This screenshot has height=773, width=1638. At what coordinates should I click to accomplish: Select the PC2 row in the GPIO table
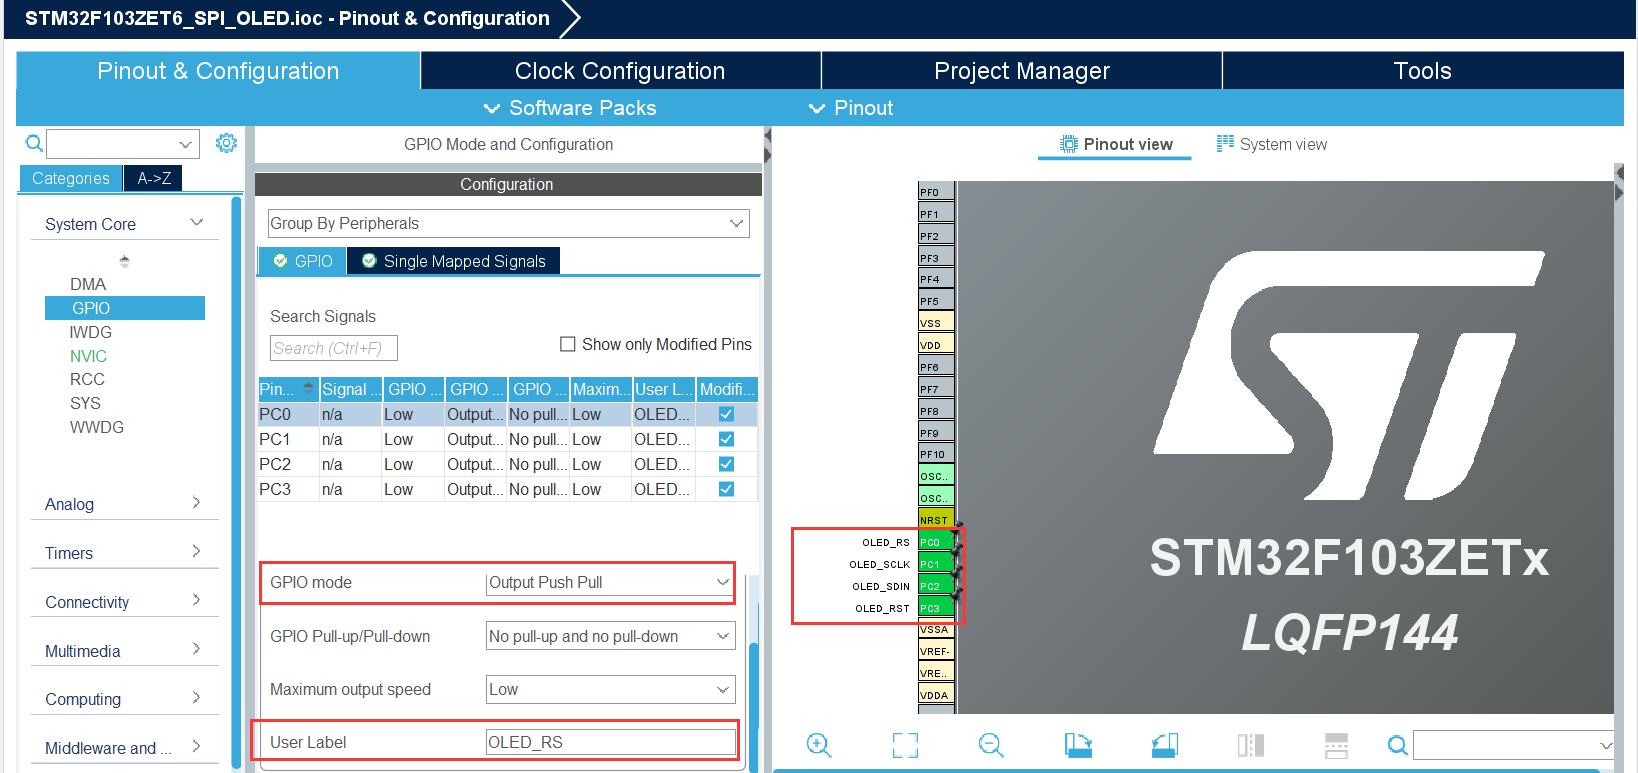(x=508, y=464)
